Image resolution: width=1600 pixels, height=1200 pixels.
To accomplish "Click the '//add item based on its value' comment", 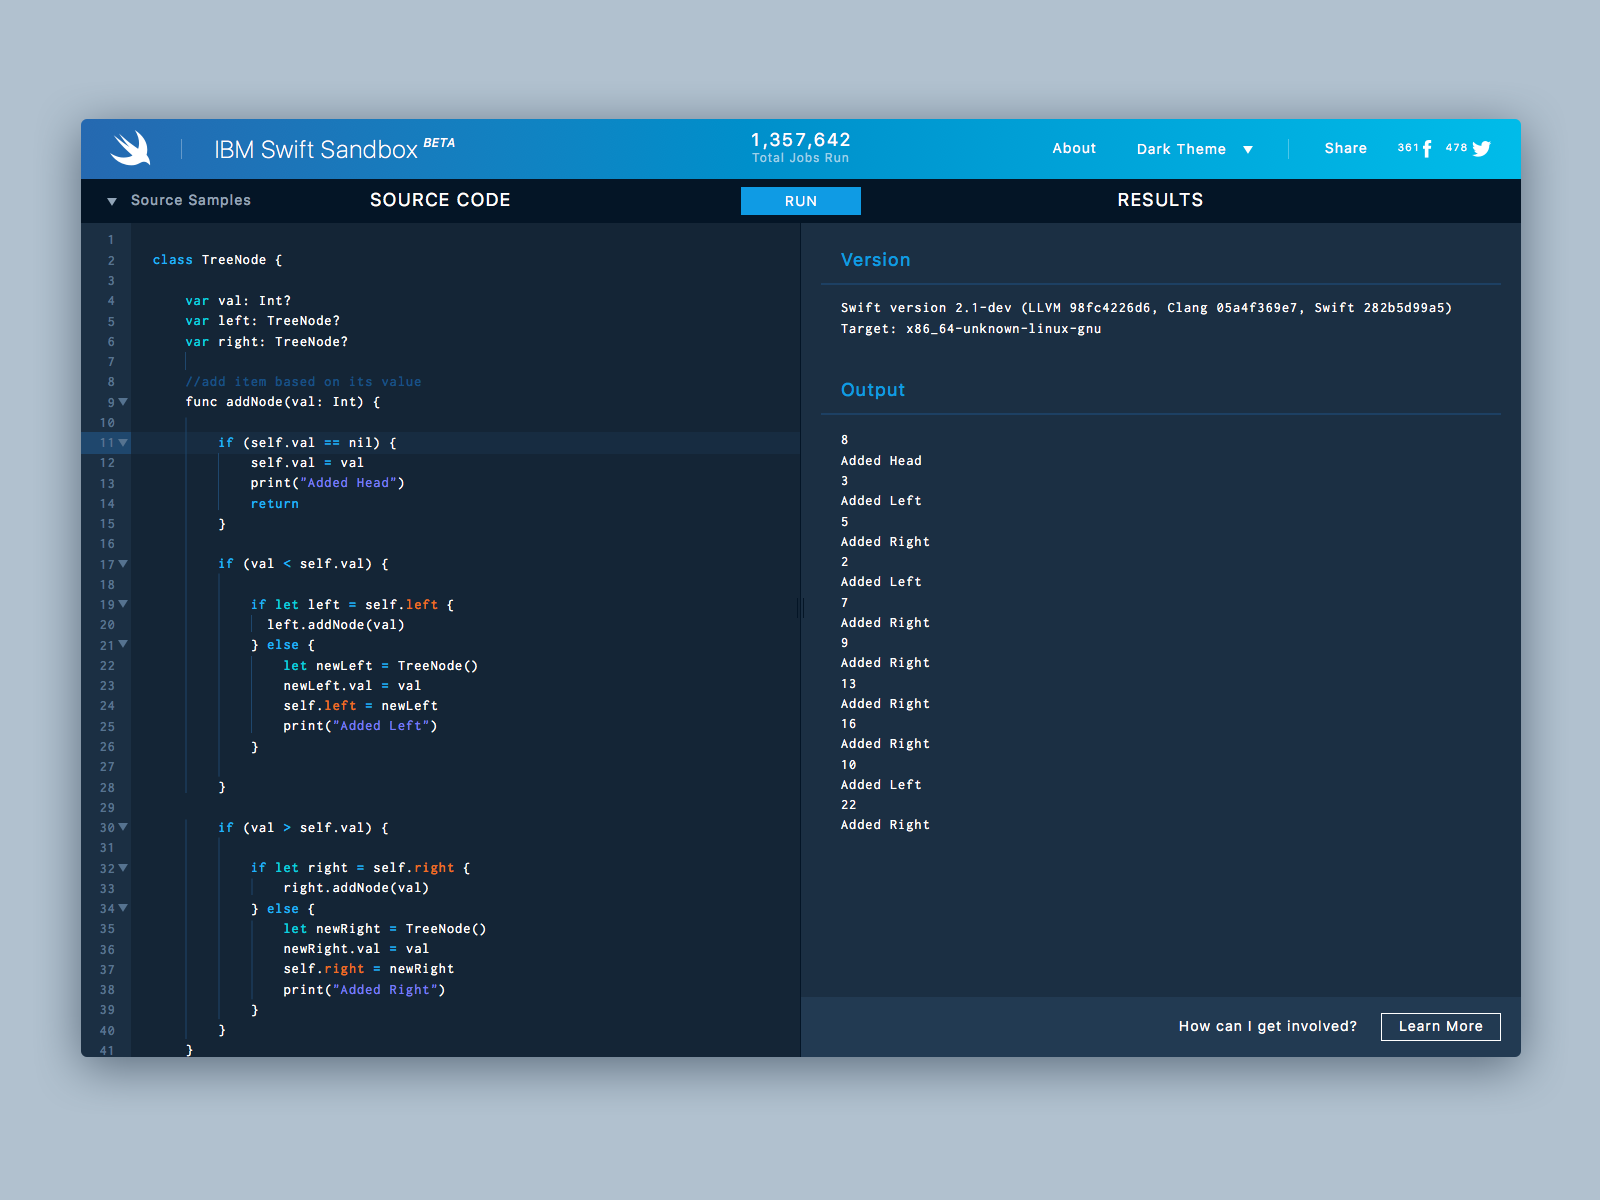I will (303, 382).
